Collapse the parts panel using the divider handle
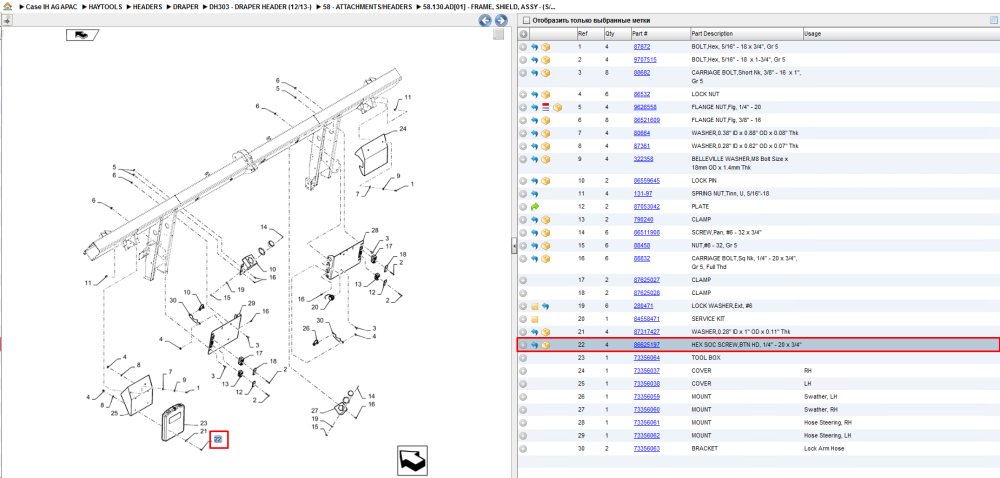Viewport: 1000px width, 478px height. pyautogui.click(x=514, y=245)
